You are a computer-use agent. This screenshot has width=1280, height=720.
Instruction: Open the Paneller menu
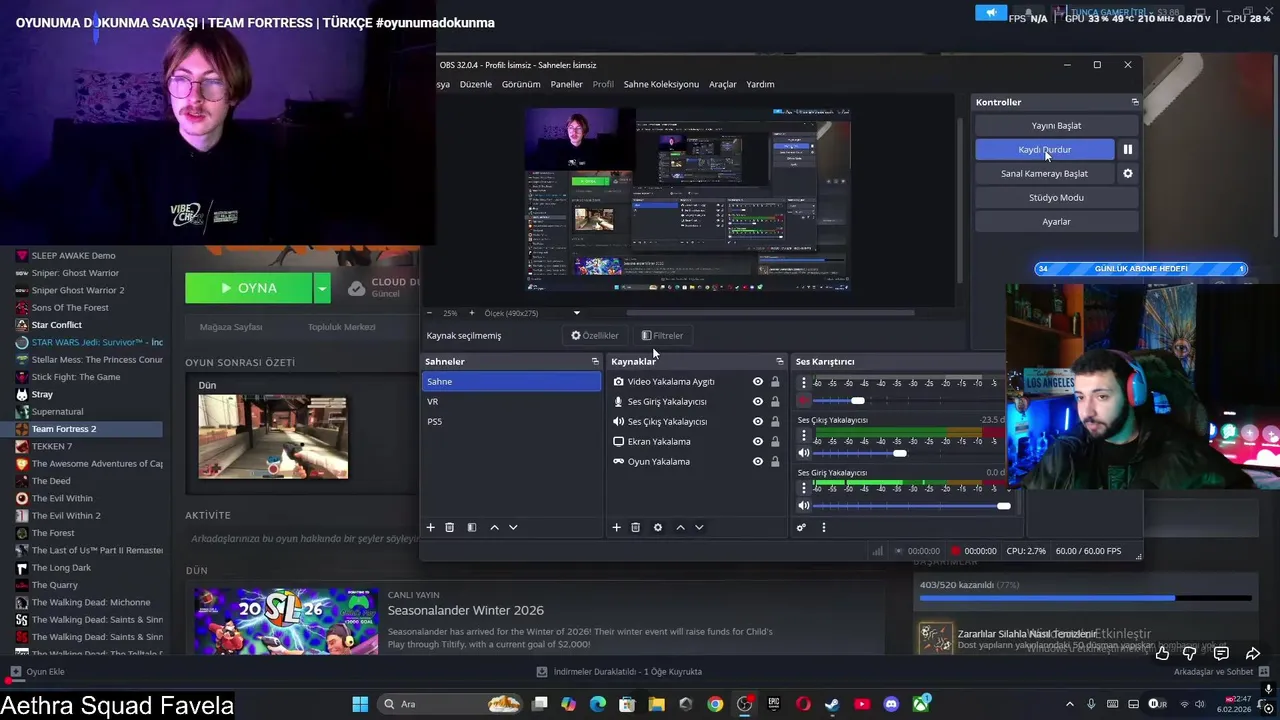click(566, 84)
